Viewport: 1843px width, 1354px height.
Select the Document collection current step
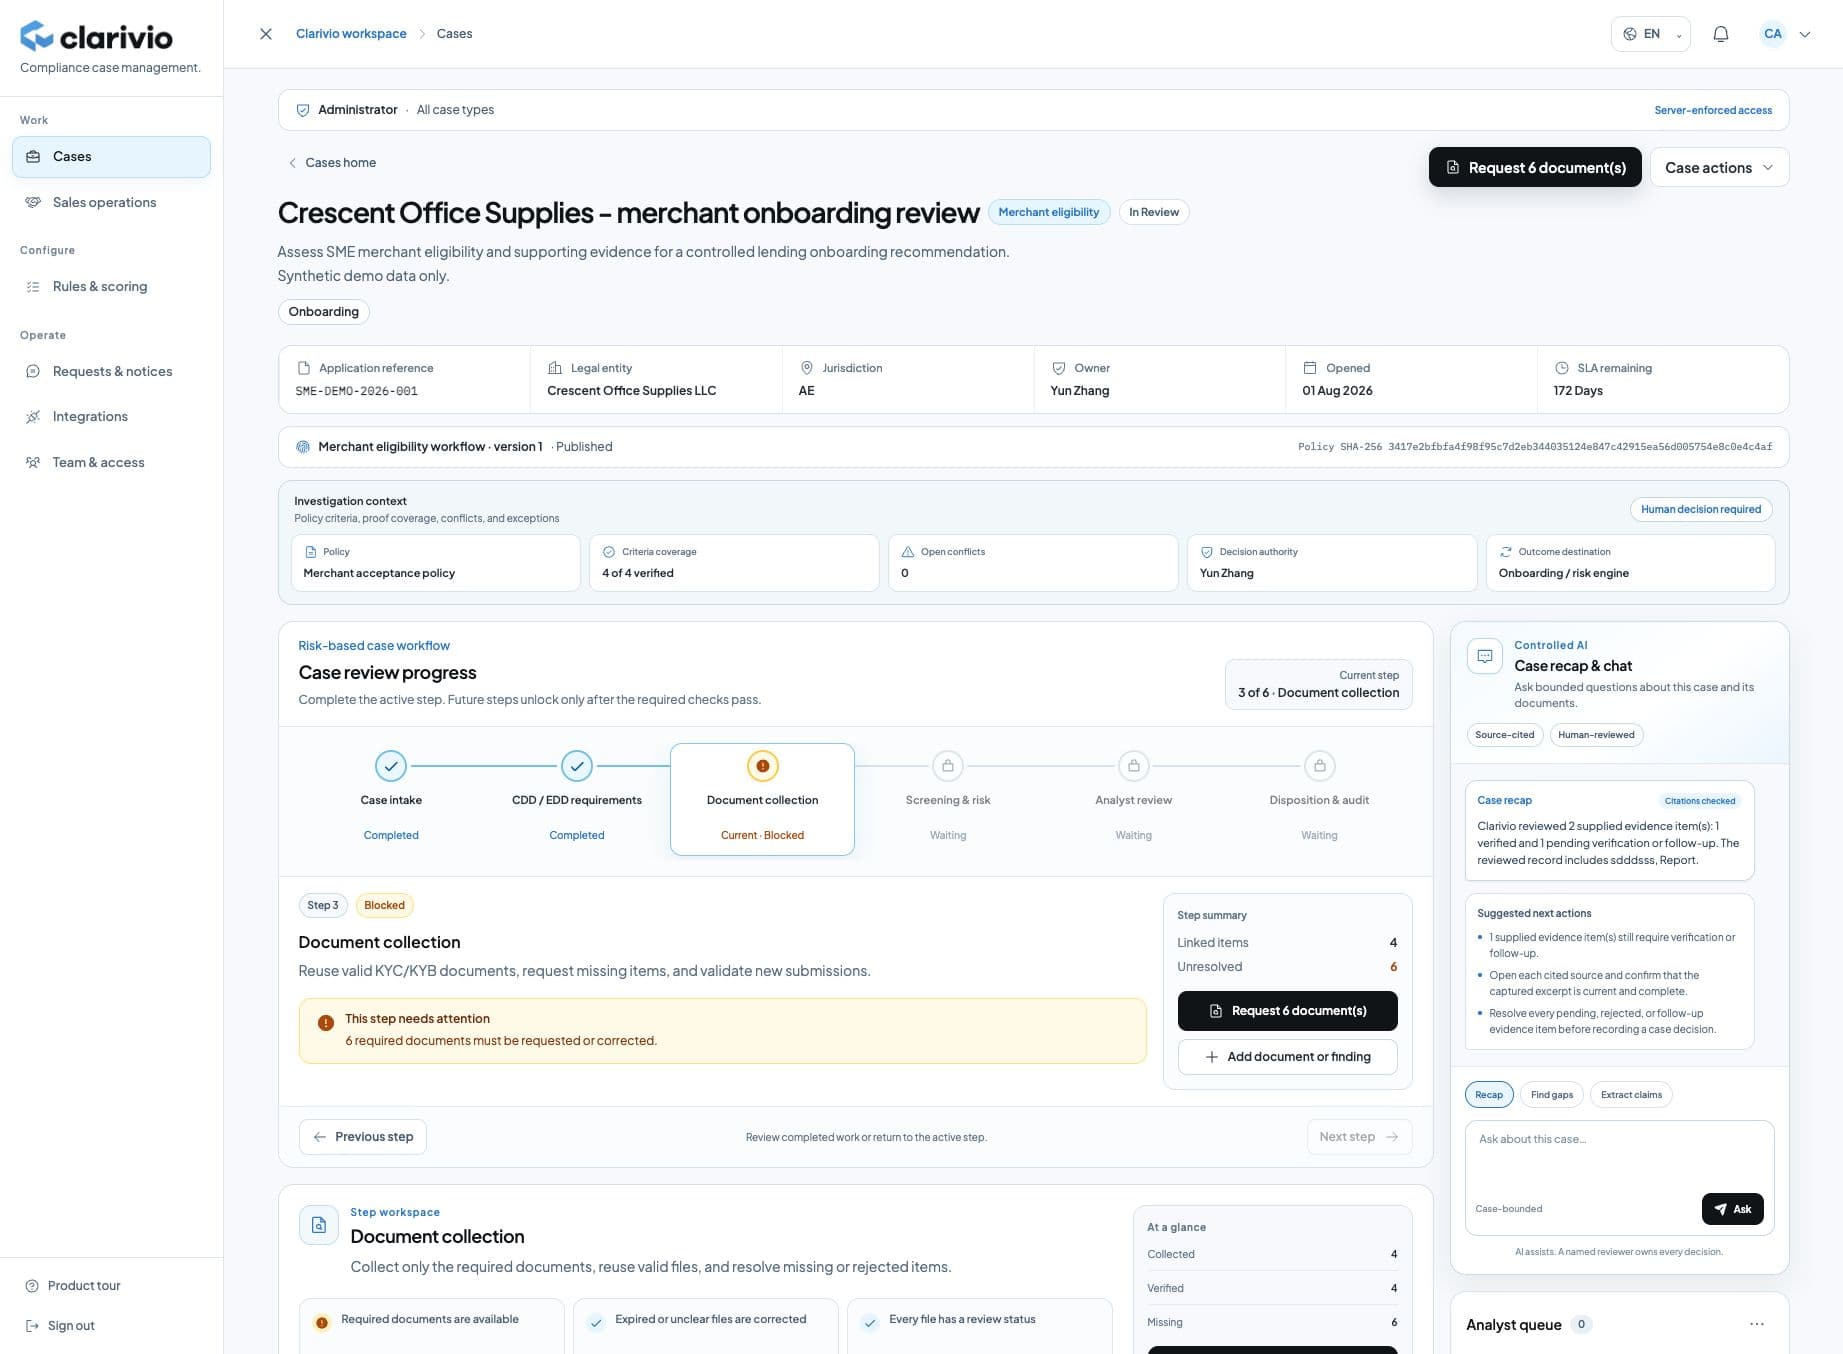762,799
